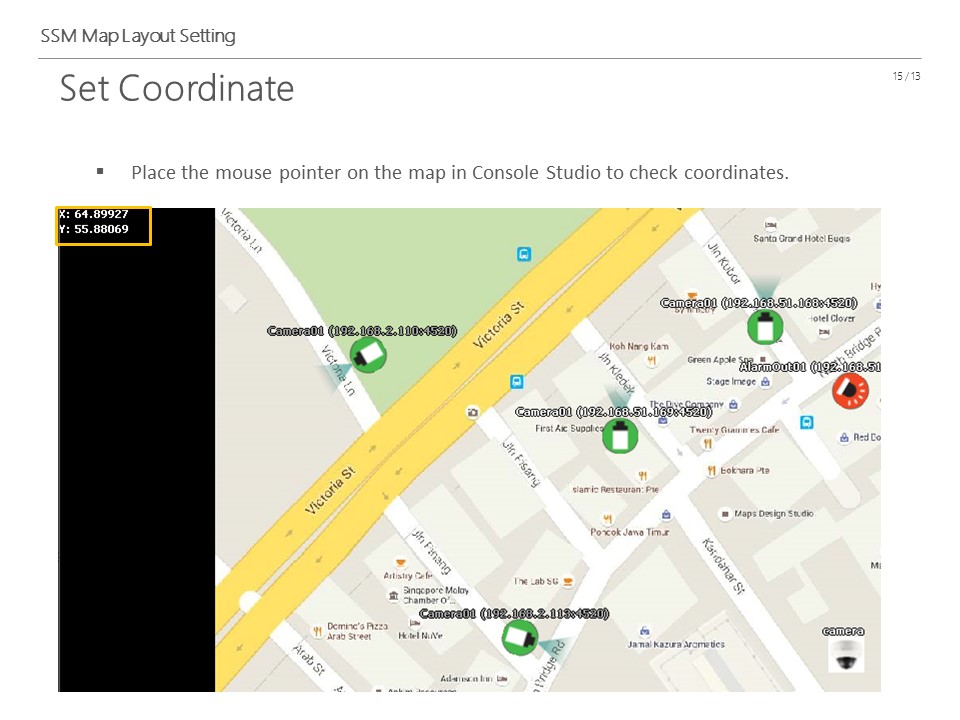Click the Adamson Inn bed icon
The image size is (960, 720).
click(502, 678)
